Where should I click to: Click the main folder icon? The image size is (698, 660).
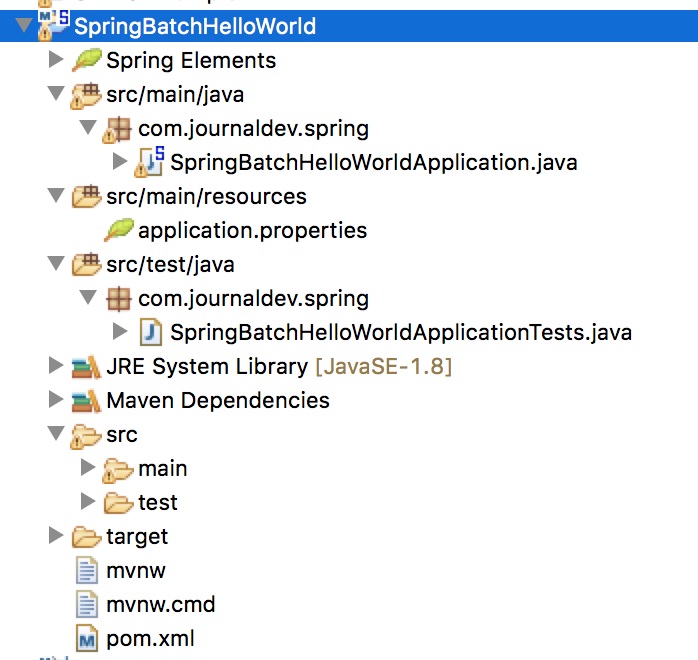(118, 470)
